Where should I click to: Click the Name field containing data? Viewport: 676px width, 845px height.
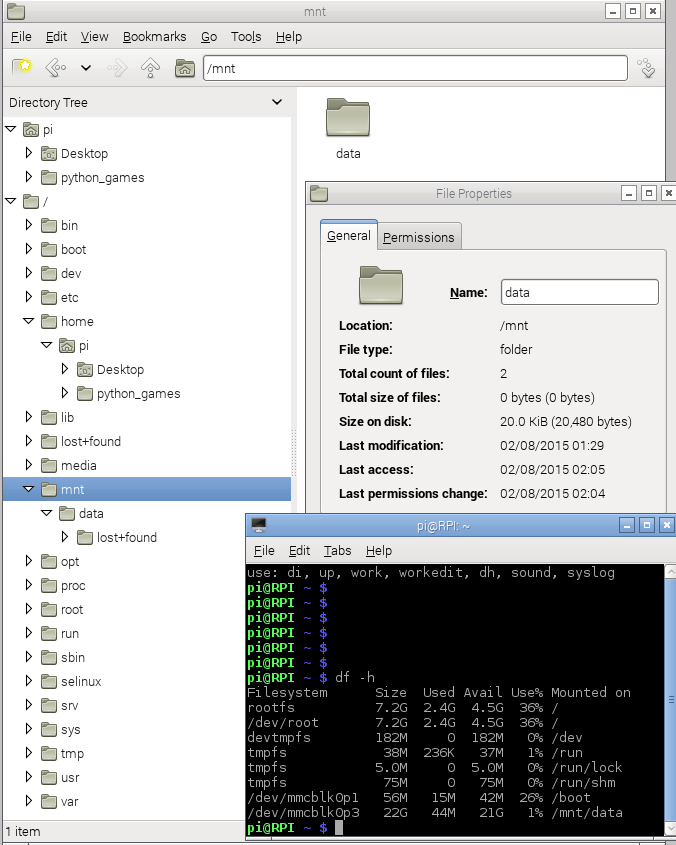tap(579, 292)
